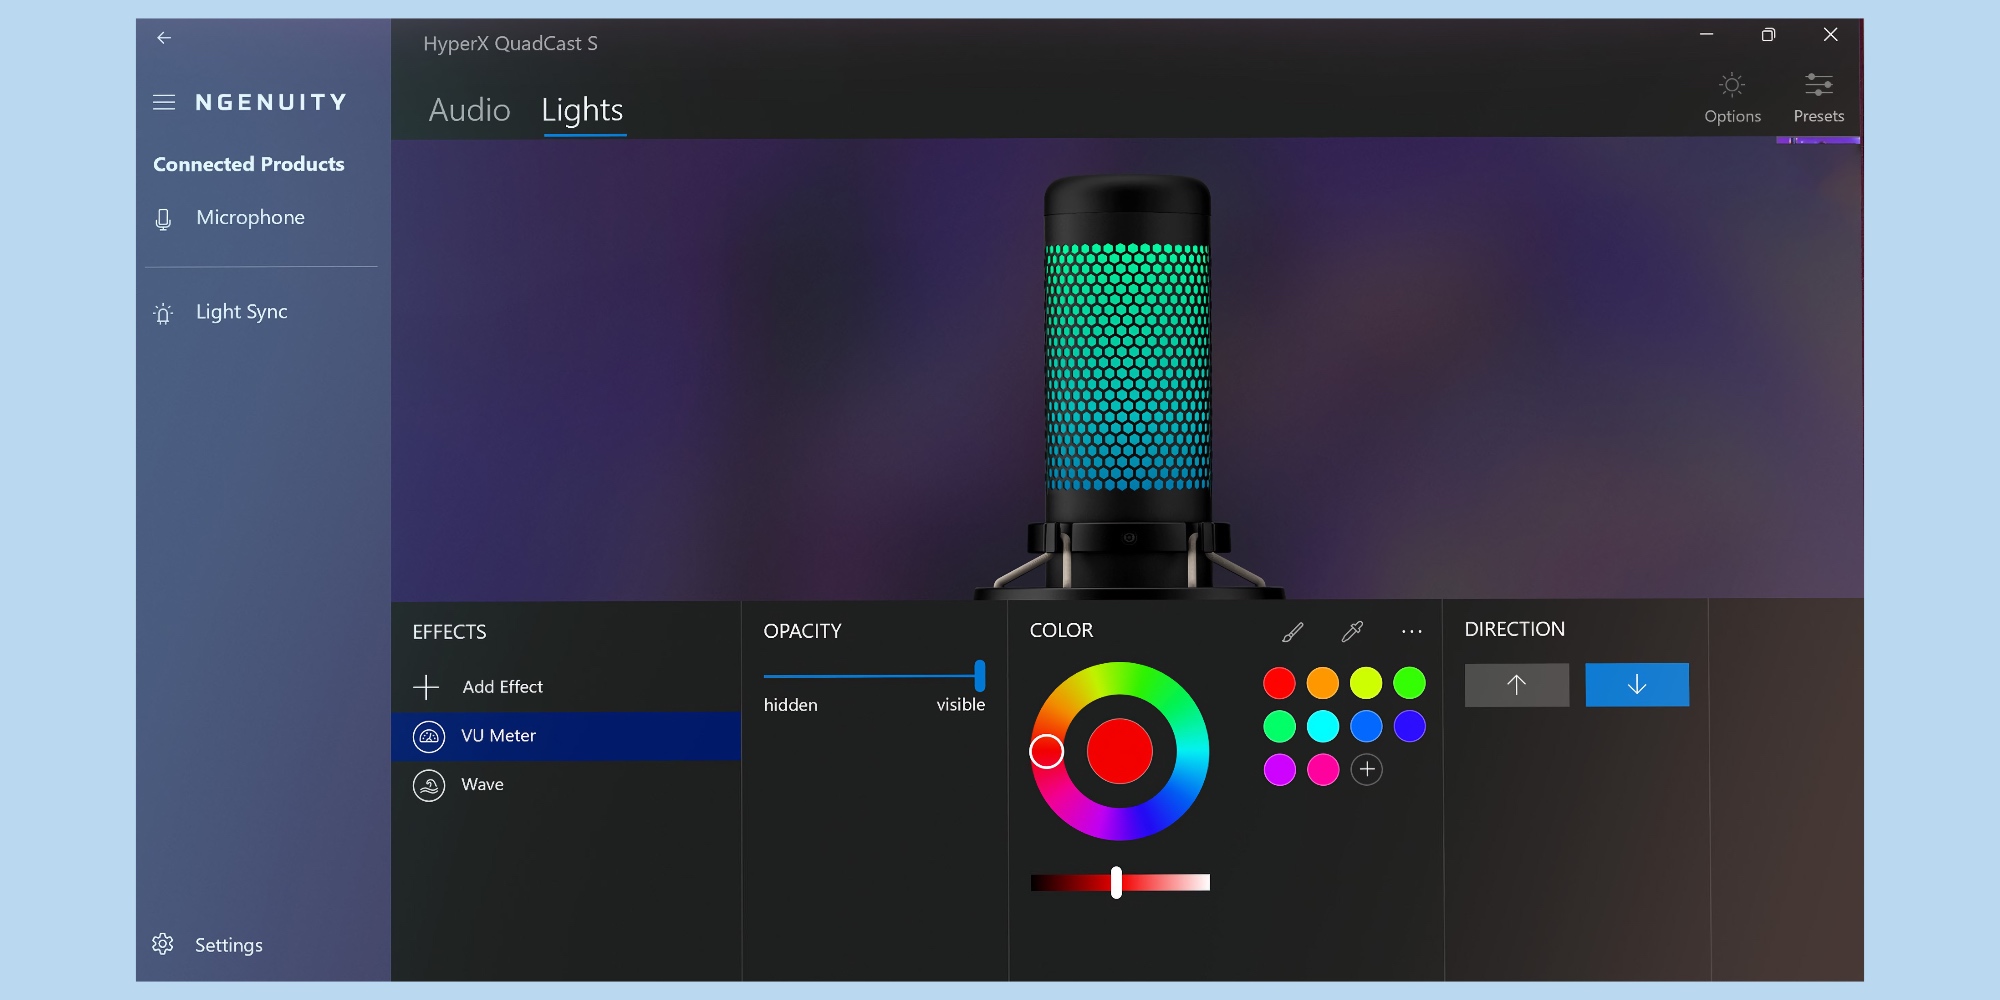This screenshot has height=1000, width=2000.
Task: Click the microphone icon in sidebar
Action: coord(164,219)
